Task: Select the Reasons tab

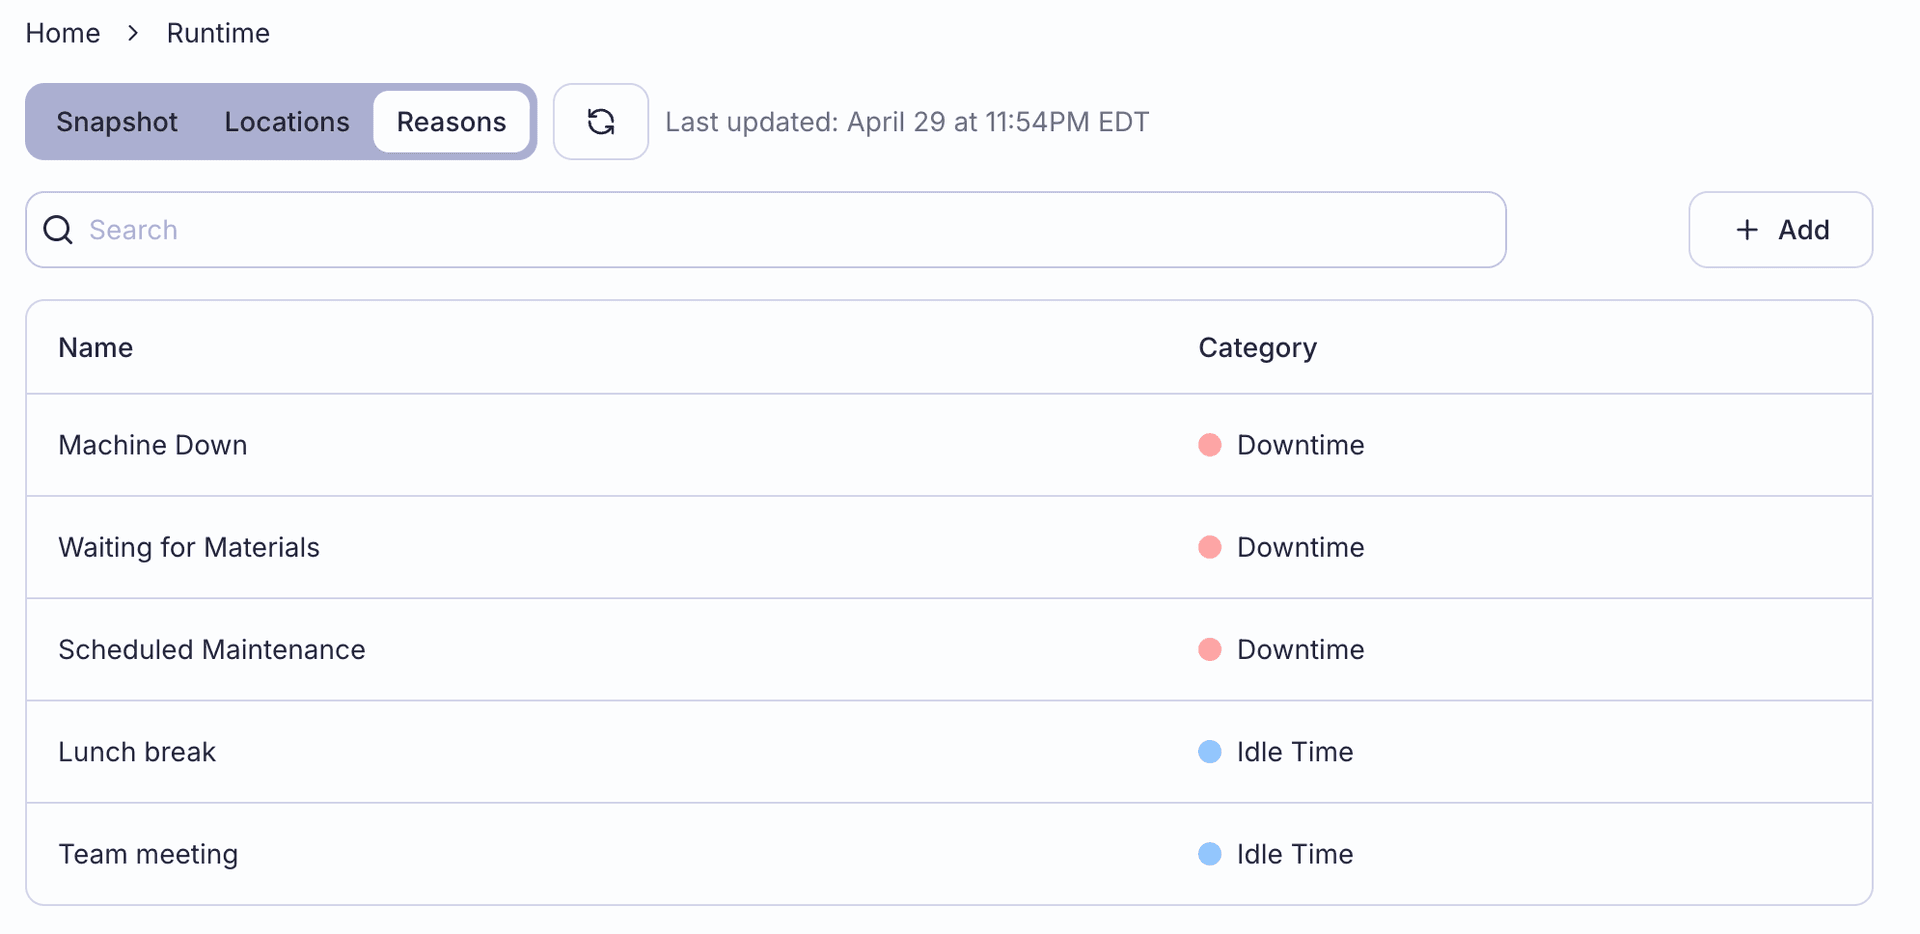Action: (451, 122)
